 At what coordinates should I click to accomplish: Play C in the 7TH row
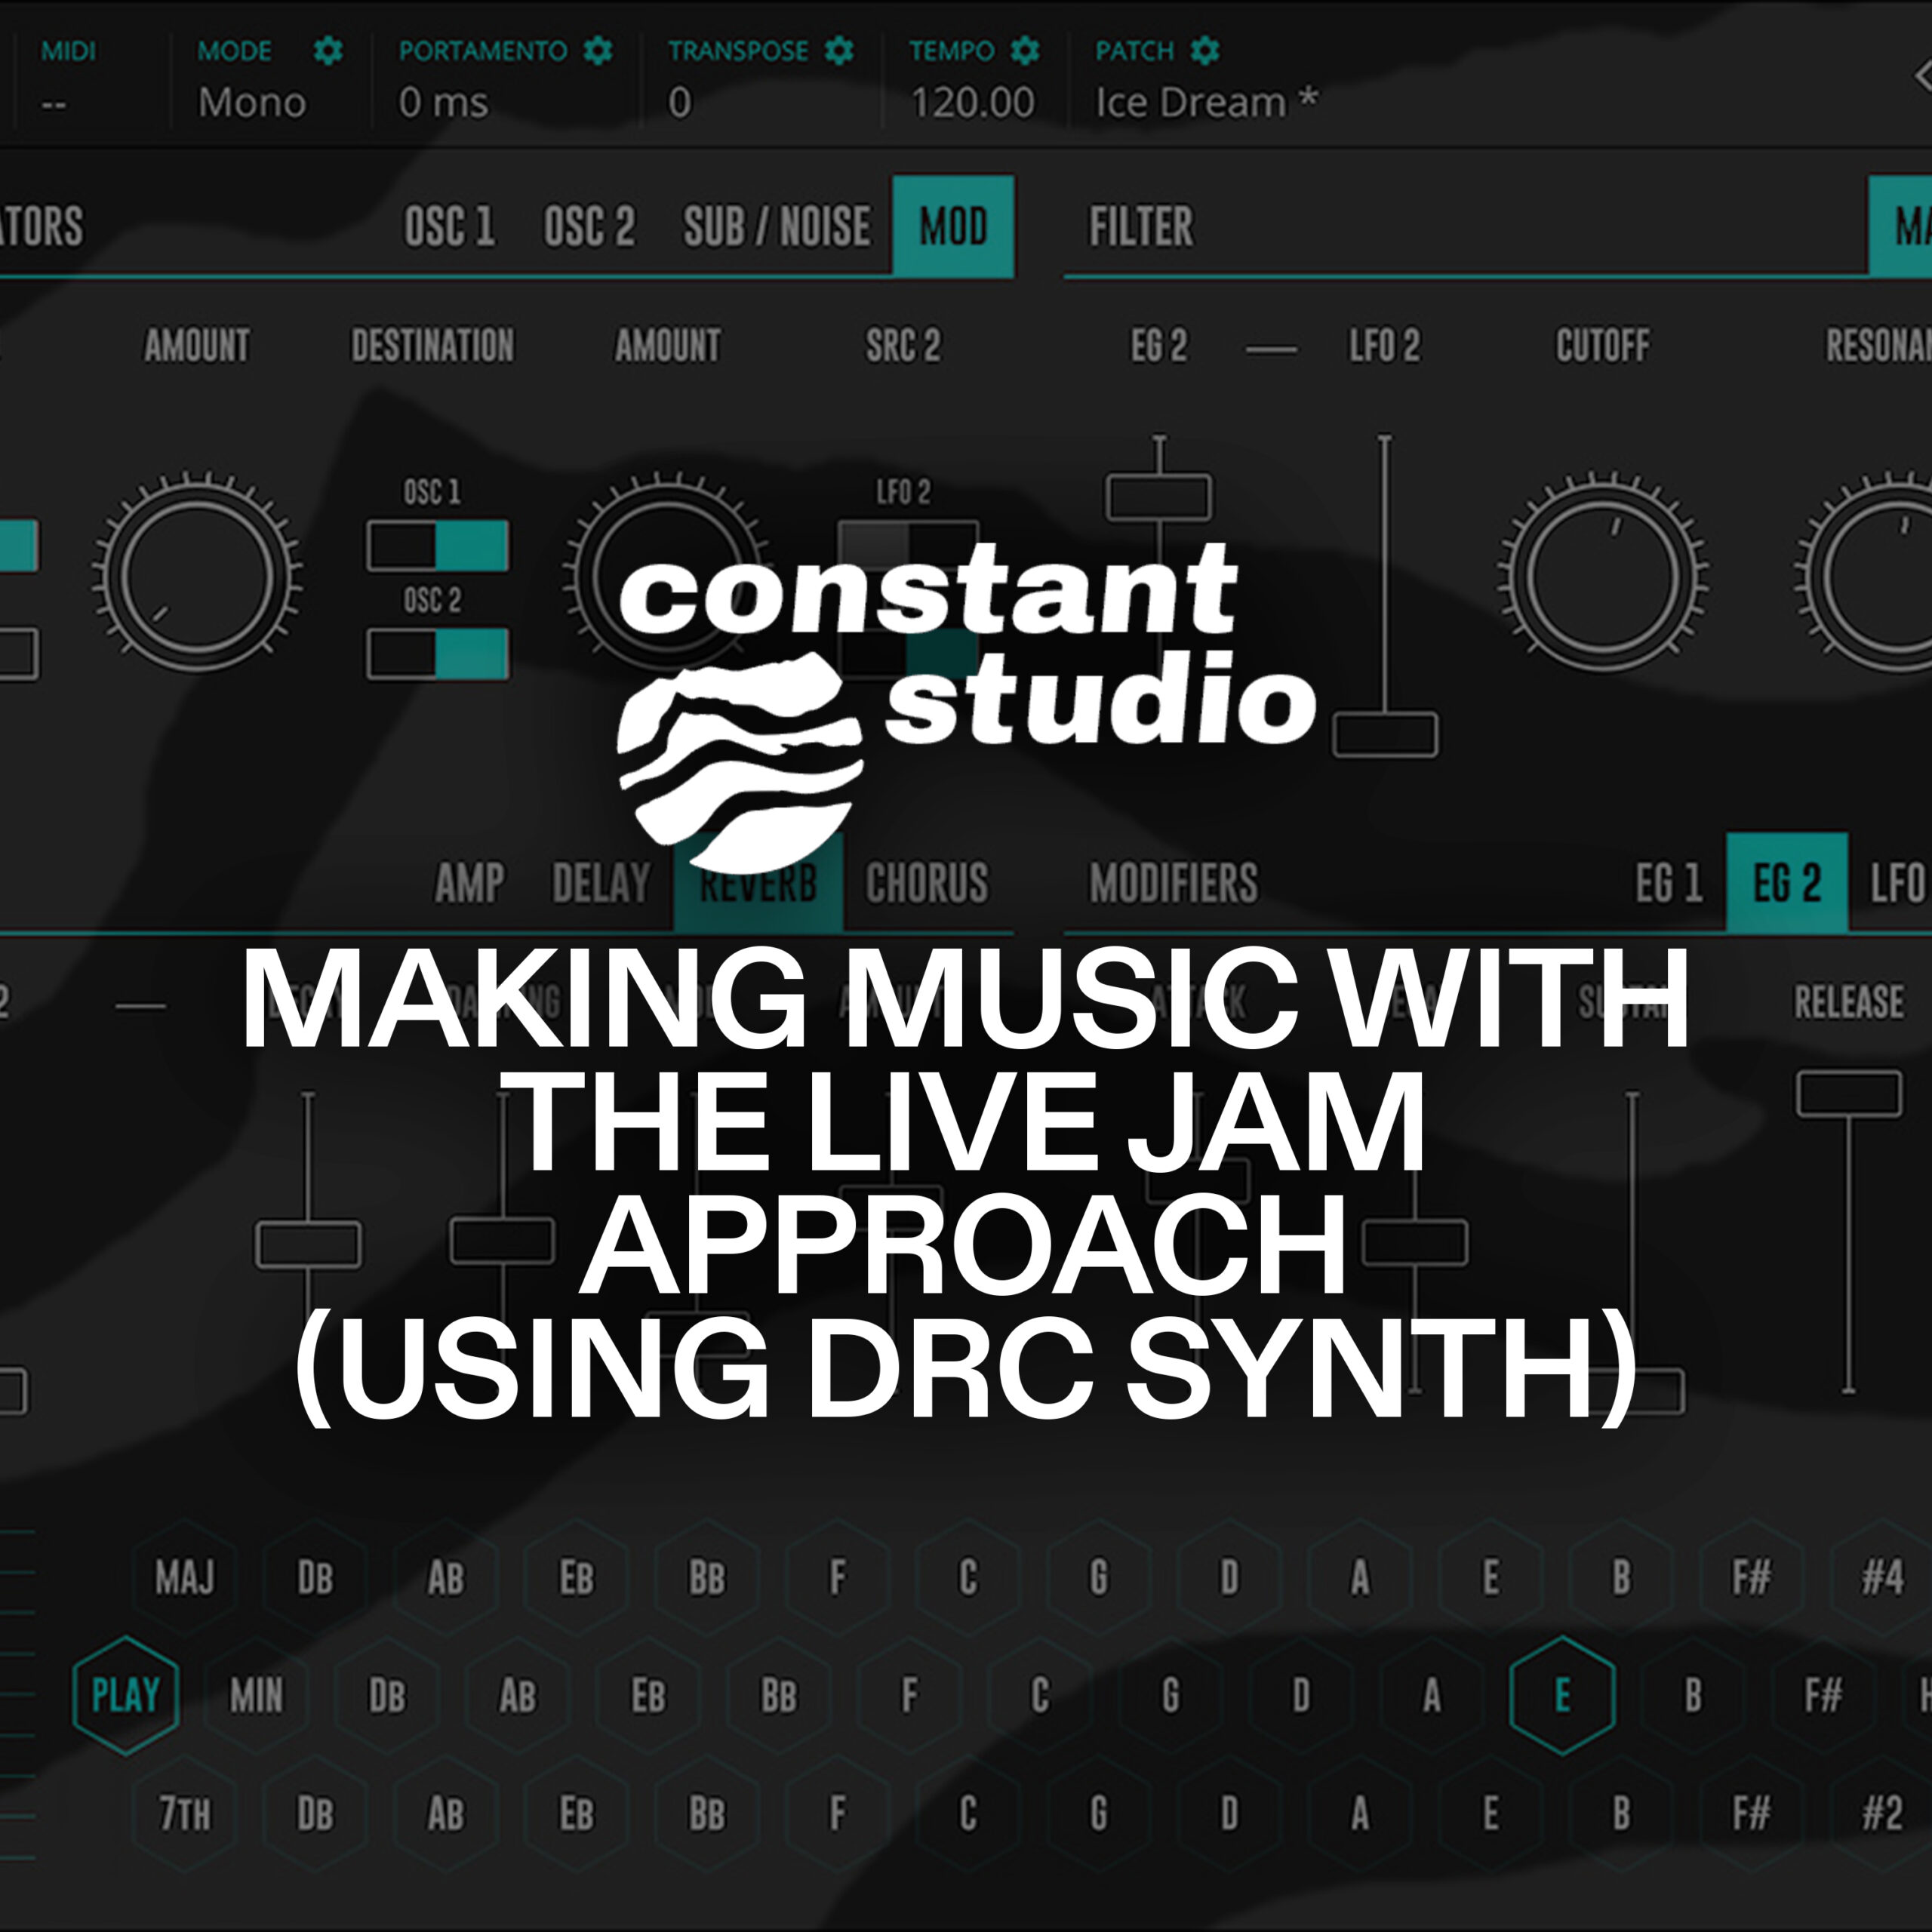(x=968, y=1814)
